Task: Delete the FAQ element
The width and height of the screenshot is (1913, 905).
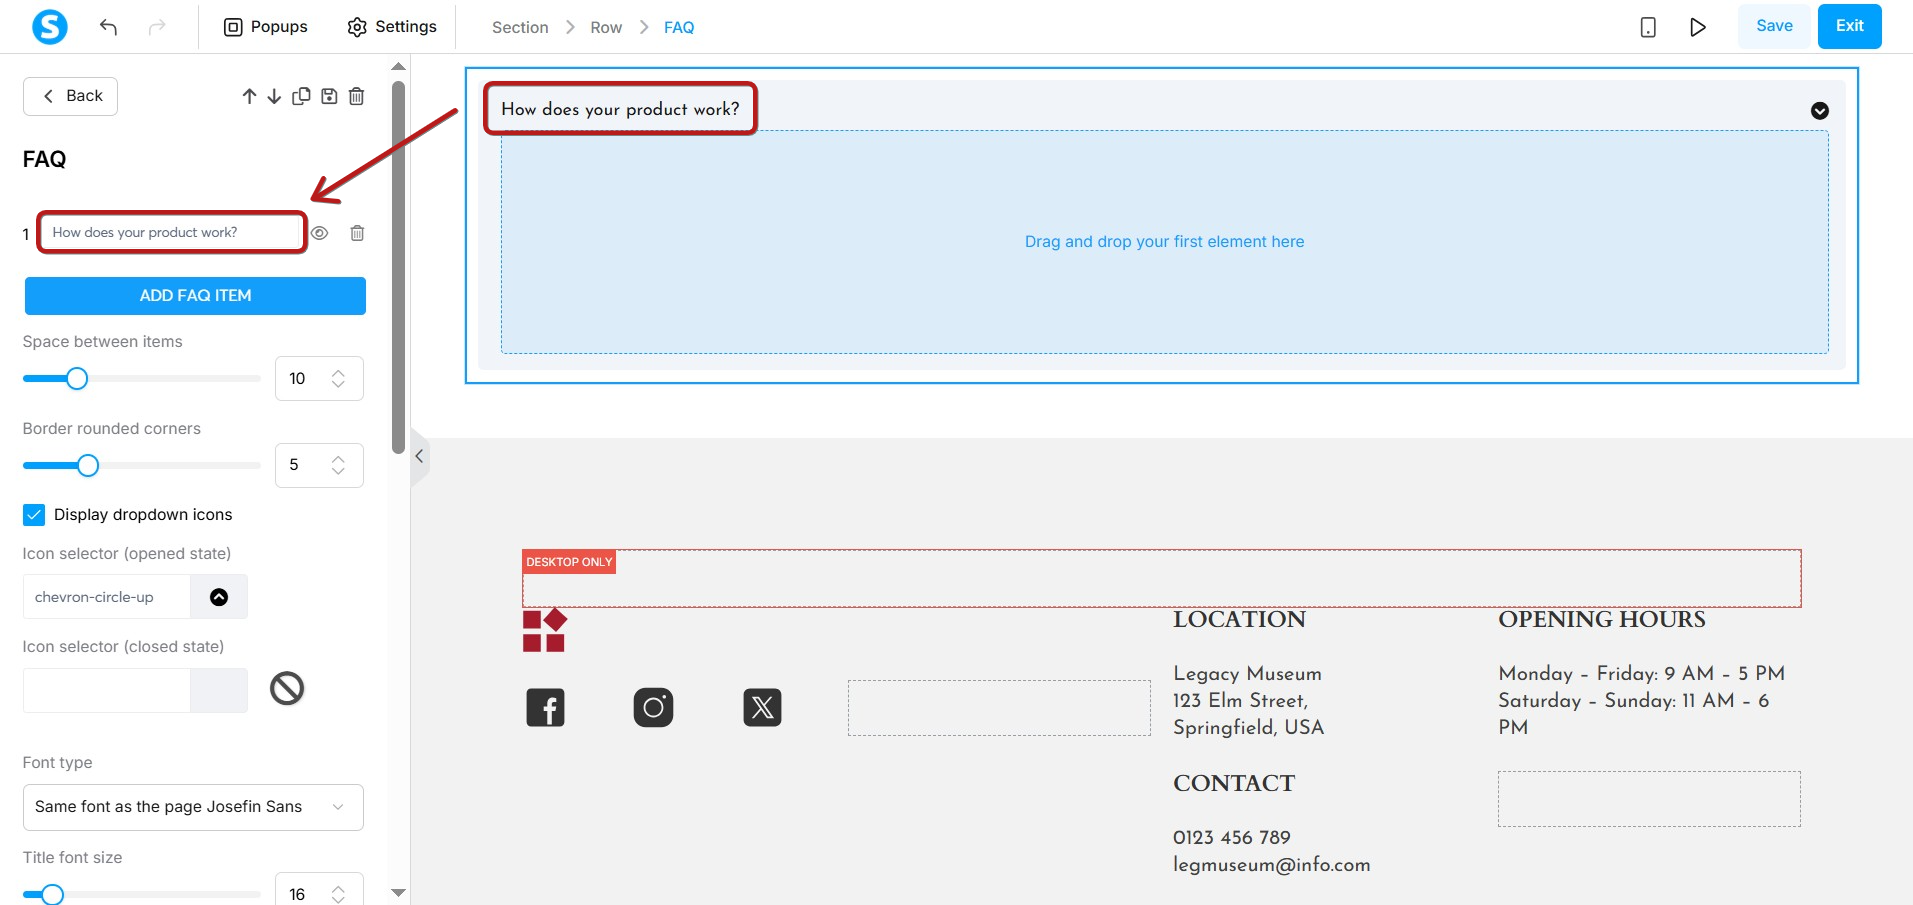Action: tap(357, 96)
